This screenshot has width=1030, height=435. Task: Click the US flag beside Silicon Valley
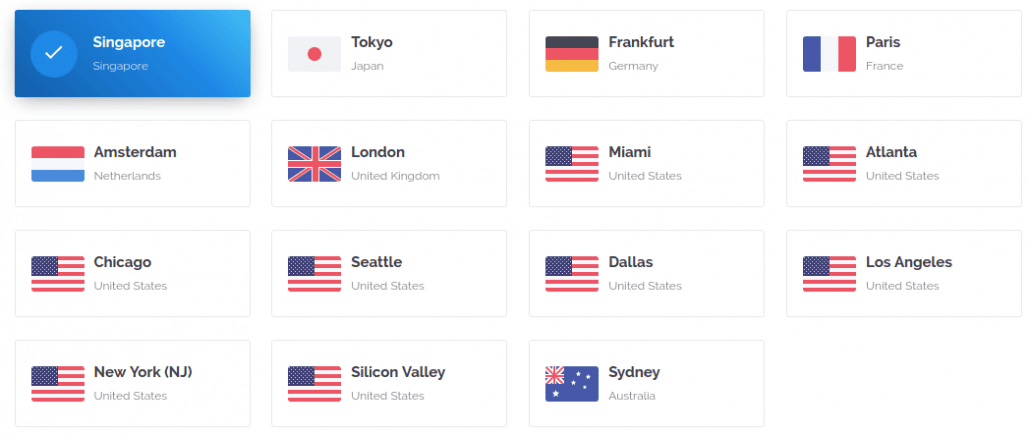pyautogui.click(x=314, y=384)
